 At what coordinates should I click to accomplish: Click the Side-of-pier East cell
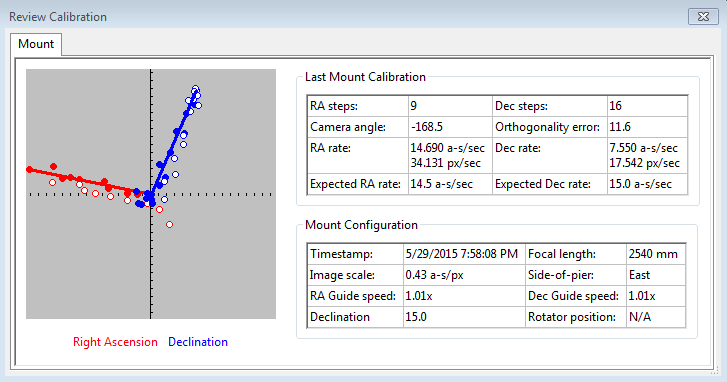point(656,275)
